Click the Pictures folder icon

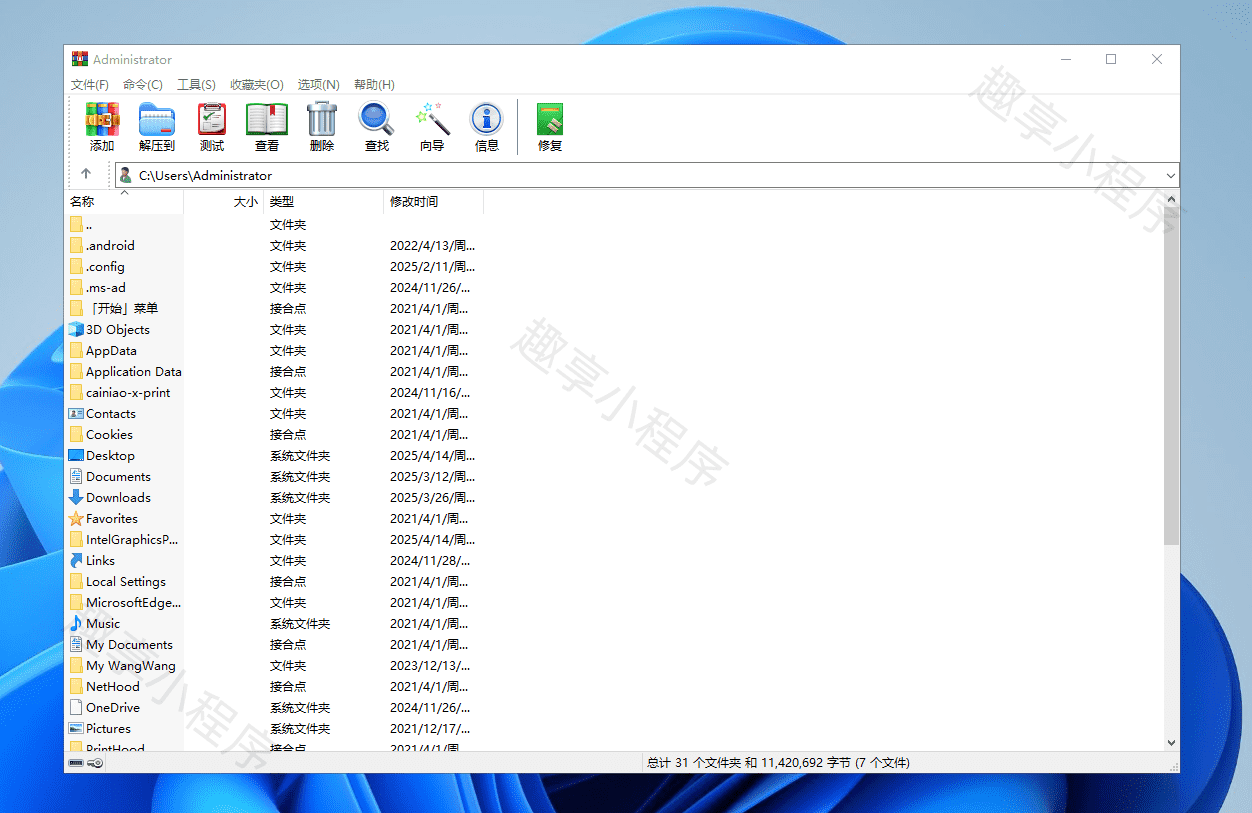pyautogui.click(x=76, y=728)
